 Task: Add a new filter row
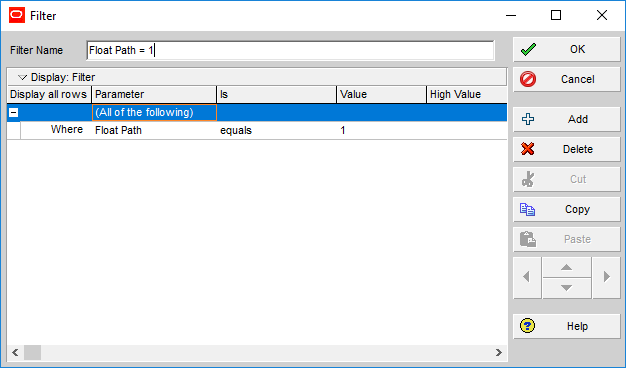(x=567, y=119)
